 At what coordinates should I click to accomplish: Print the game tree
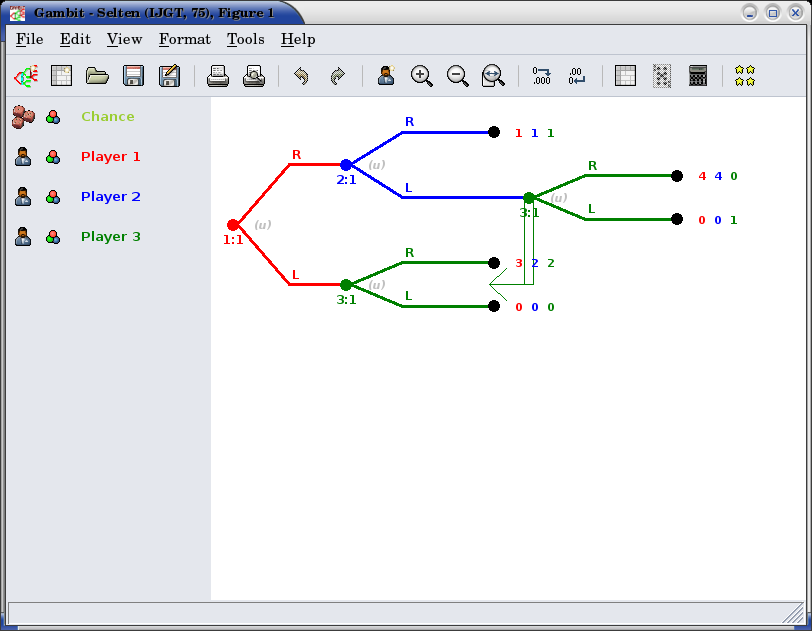(218, 76)
